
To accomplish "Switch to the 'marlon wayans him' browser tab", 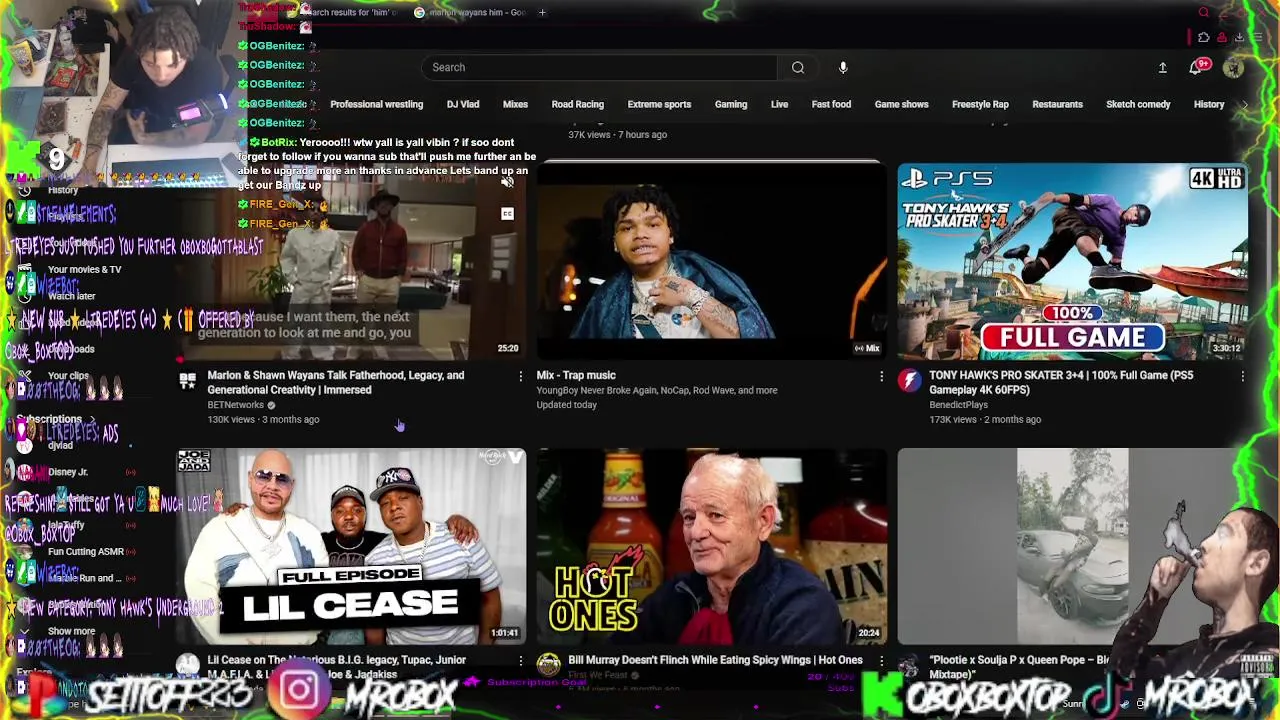I will point(470,12).
